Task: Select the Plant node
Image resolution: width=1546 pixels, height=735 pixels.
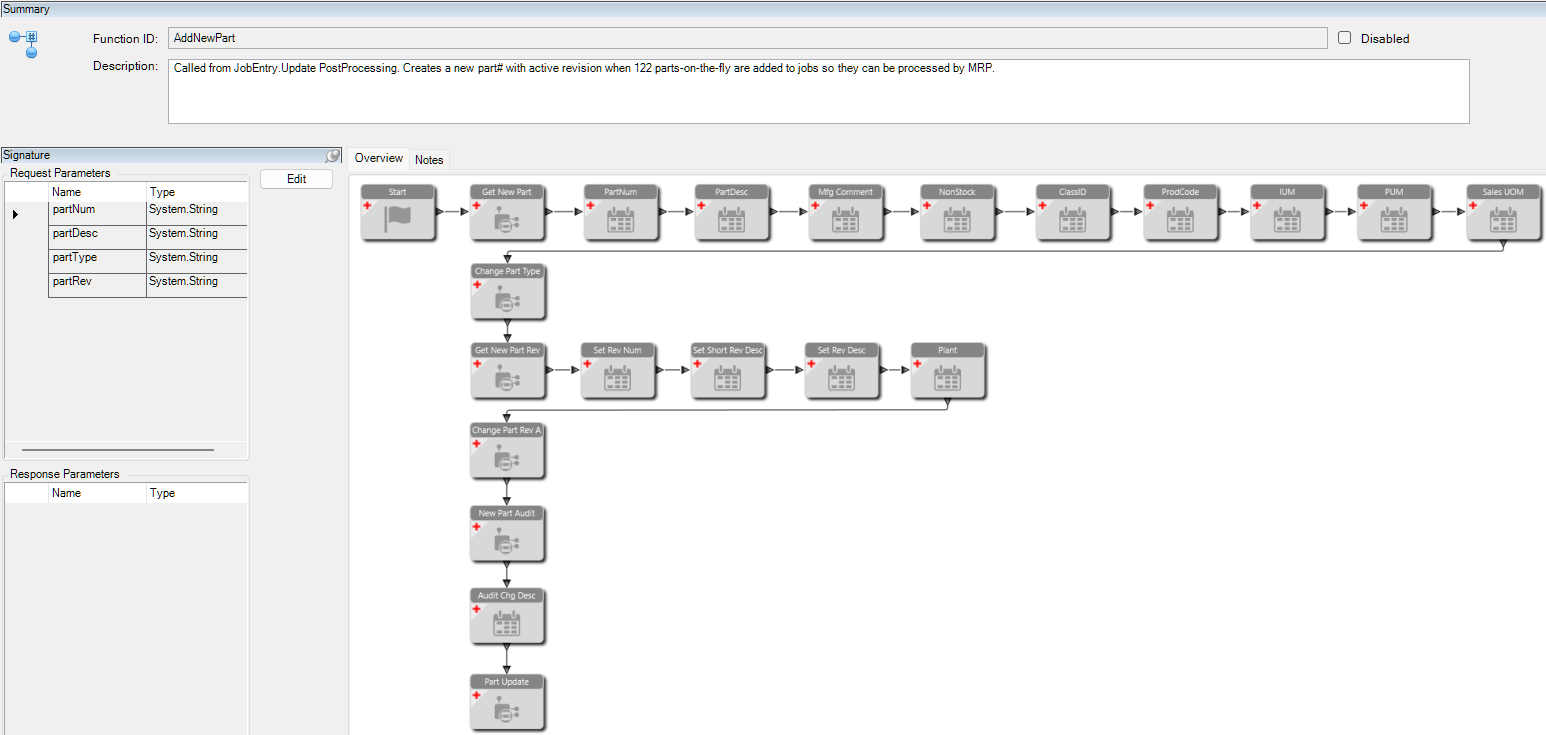Action: tap(948, 371)
